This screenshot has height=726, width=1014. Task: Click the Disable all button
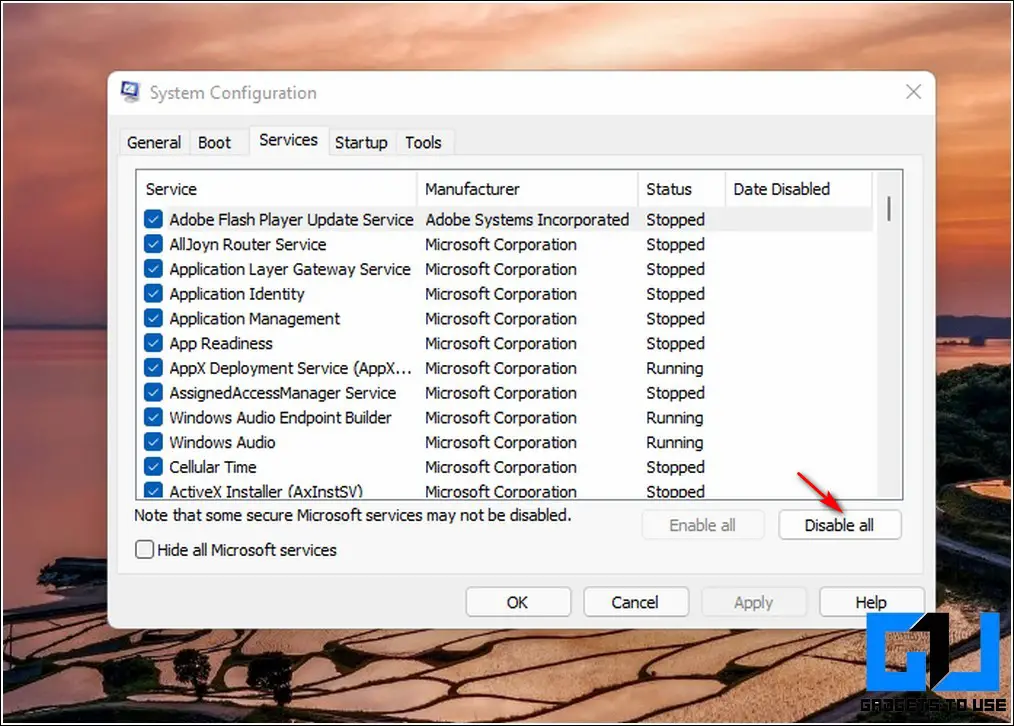[x=839, y=525]
